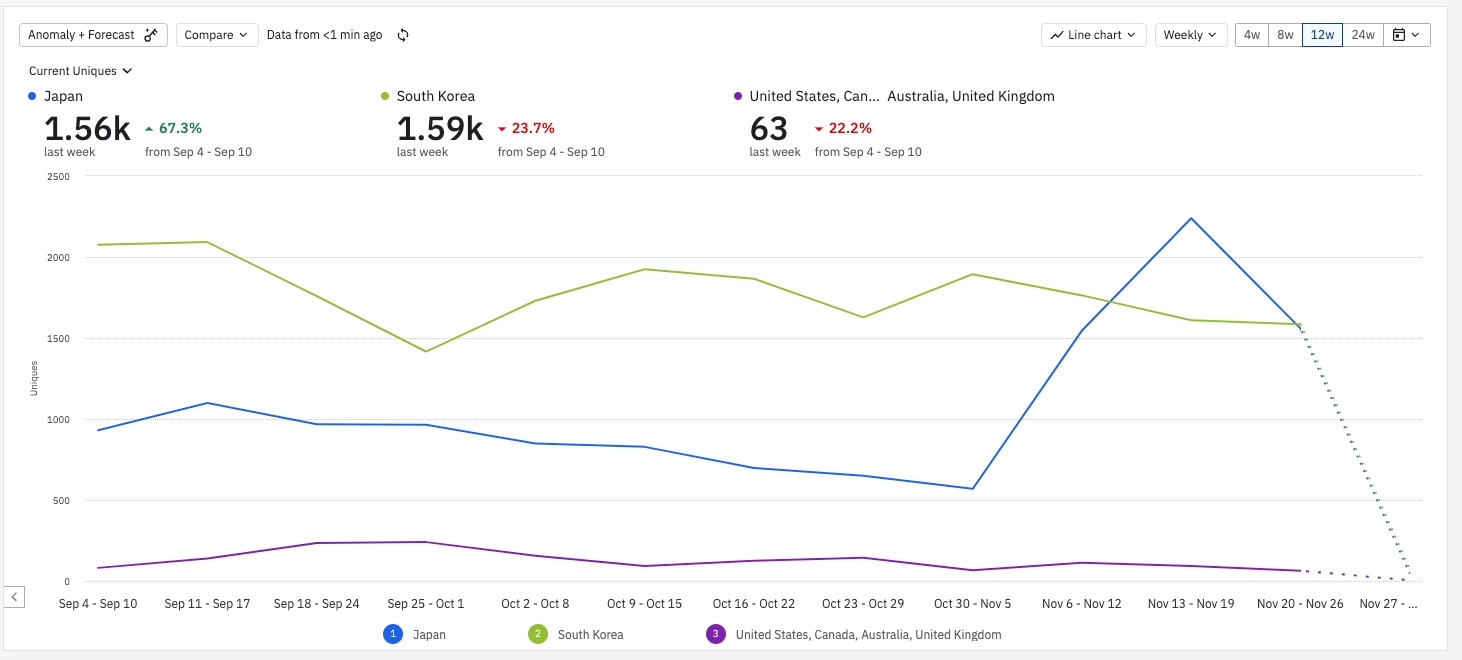1462x660 pixels.
Task: Click the blue Japan dot in header
Action: pyautogui.click(x=33, y=96)
